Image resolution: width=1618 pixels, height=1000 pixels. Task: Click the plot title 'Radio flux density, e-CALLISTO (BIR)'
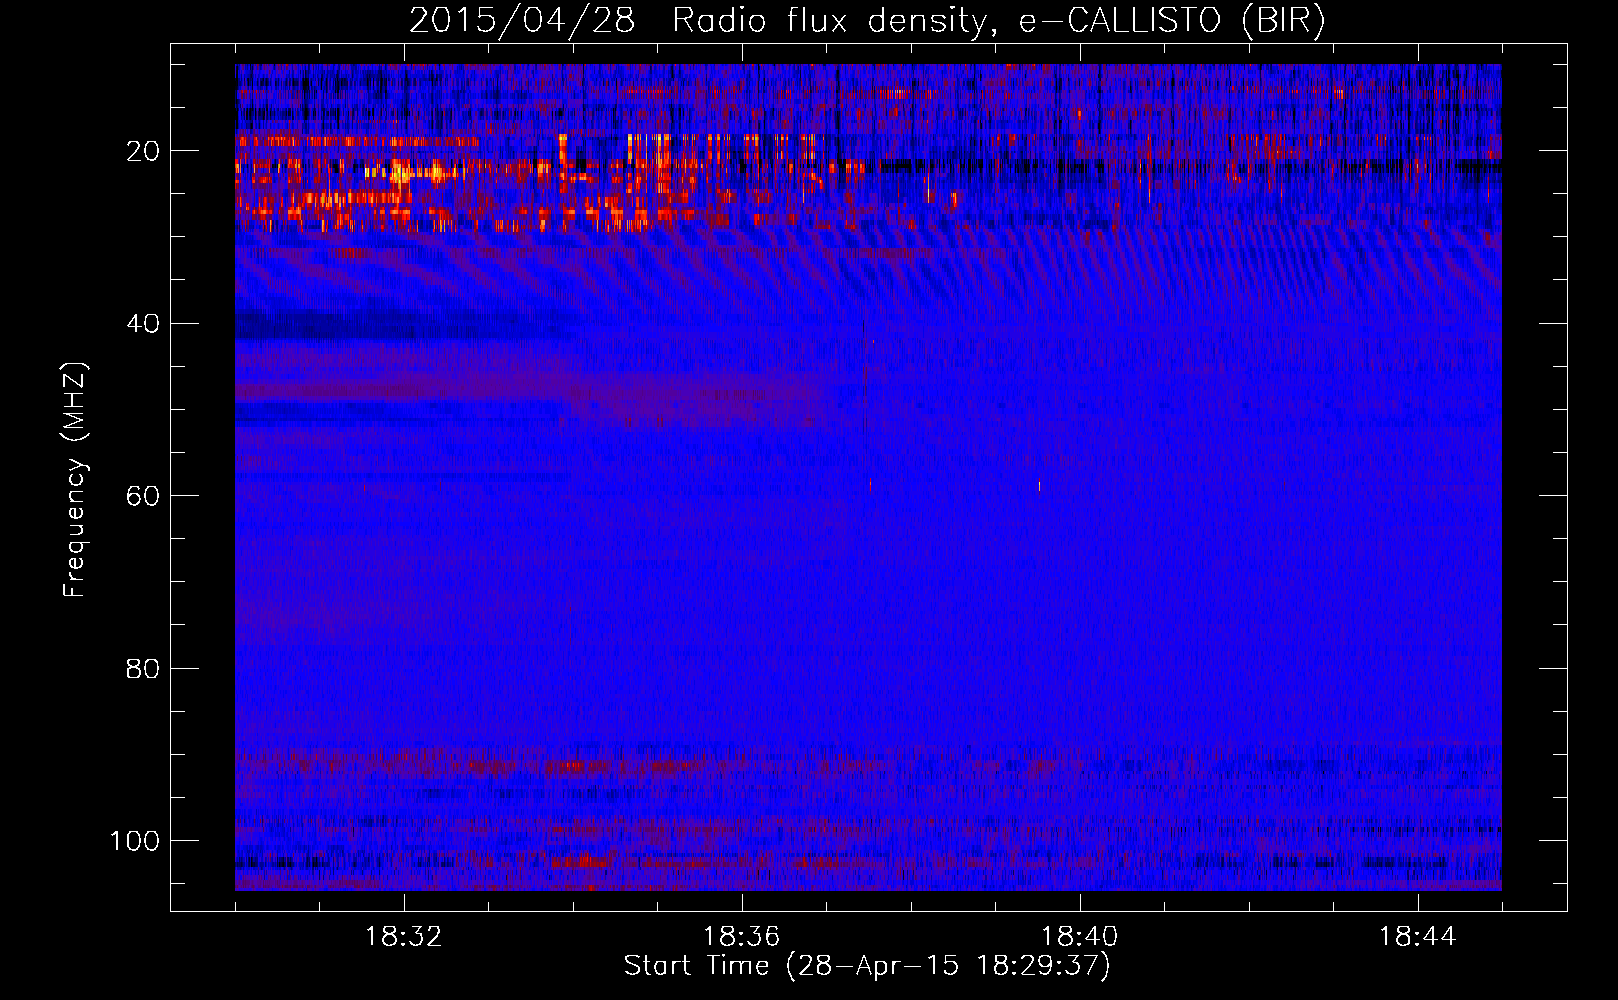click(x=998, y=21)
